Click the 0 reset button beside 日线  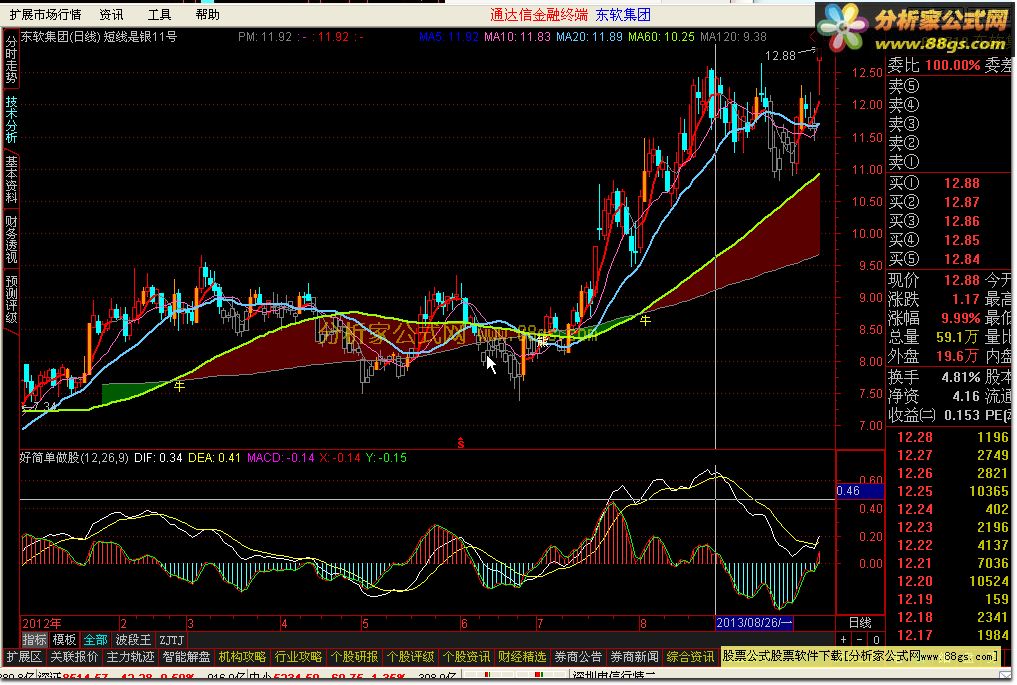click(x=876, y=640)
